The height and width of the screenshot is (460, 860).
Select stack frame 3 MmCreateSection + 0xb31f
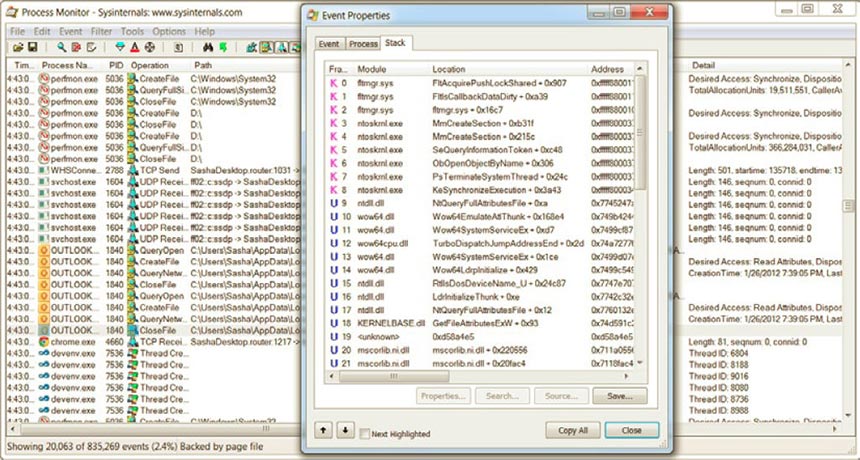click(480, 123)
